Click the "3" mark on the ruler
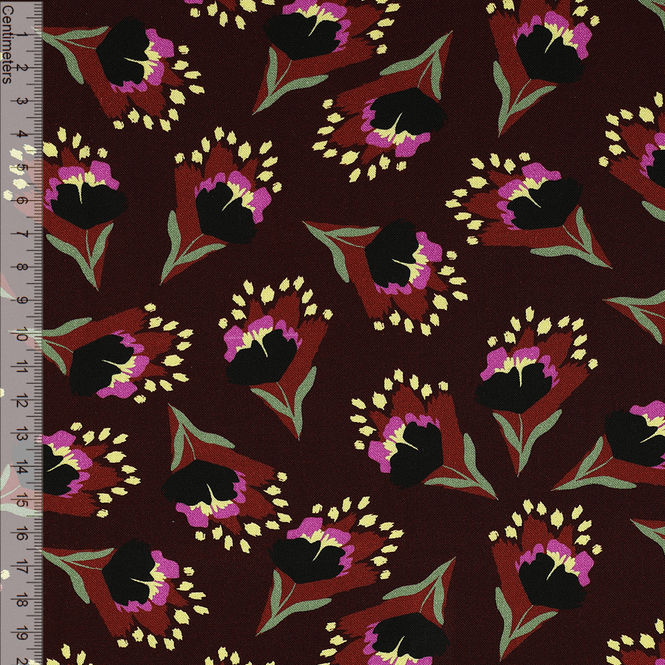 pos(22,101)
